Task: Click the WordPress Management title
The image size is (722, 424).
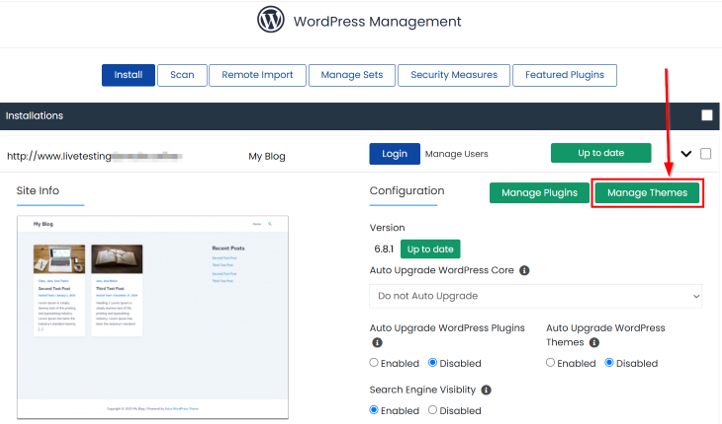Action: point(377,22)
